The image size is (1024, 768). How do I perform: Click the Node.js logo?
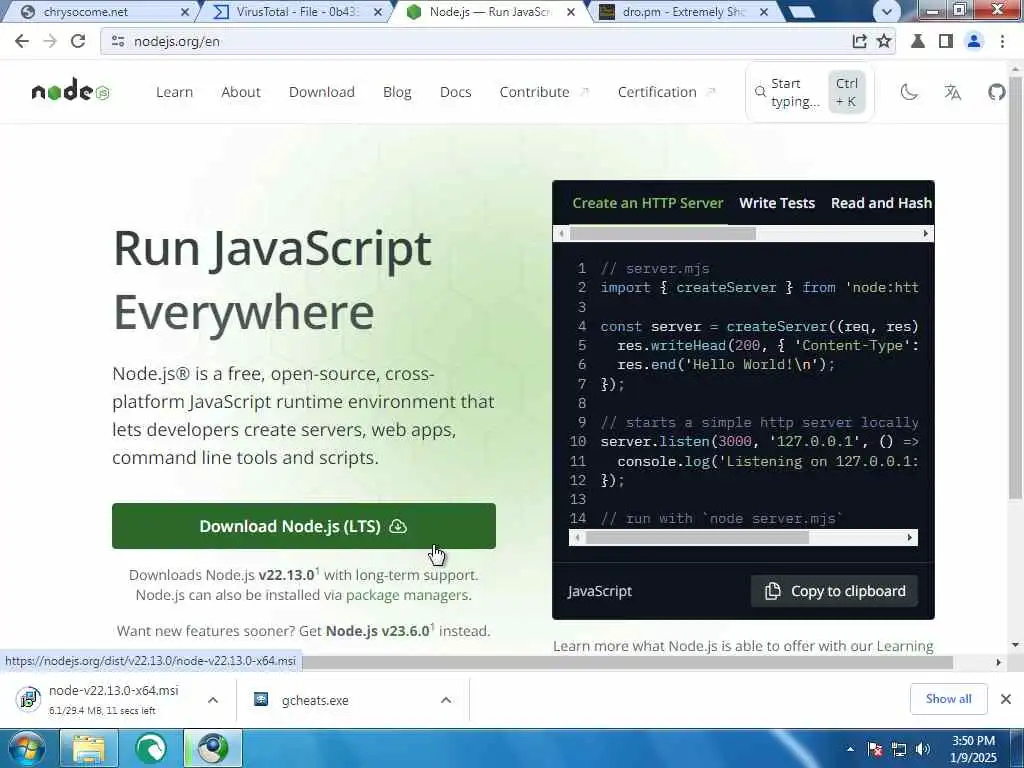(x=71, y=91)
